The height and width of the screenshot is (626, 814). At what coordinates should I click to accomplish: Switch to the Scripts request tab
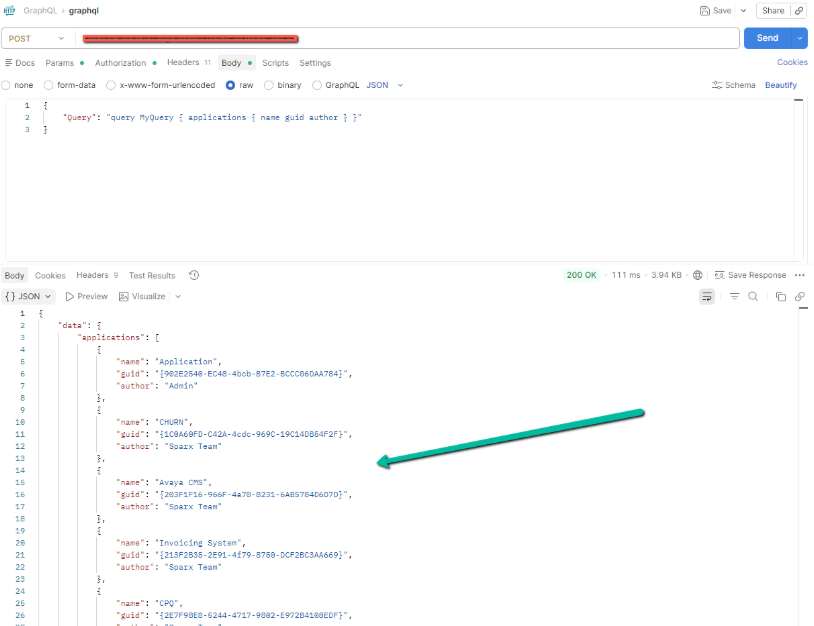(275, 63)
